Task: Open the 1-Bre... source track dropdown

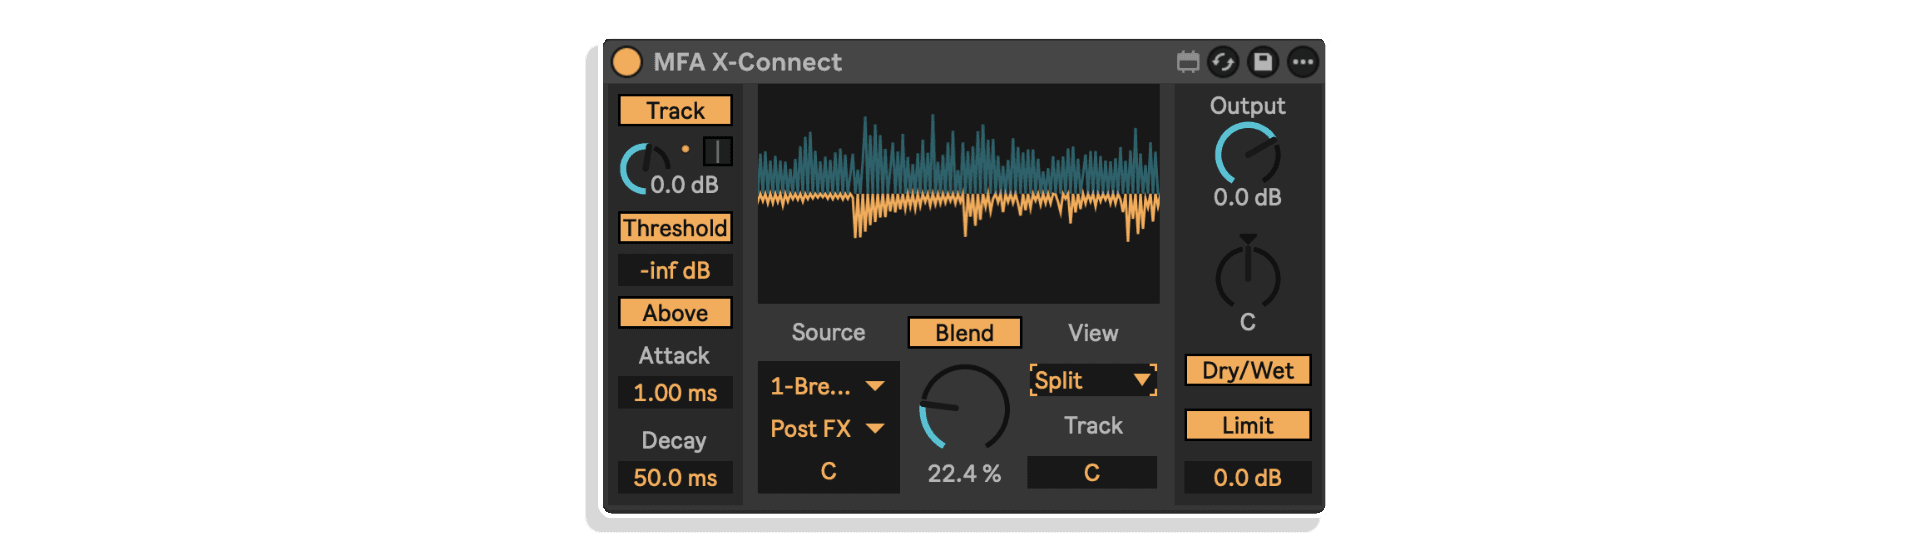Action: (x=828, y=386)
